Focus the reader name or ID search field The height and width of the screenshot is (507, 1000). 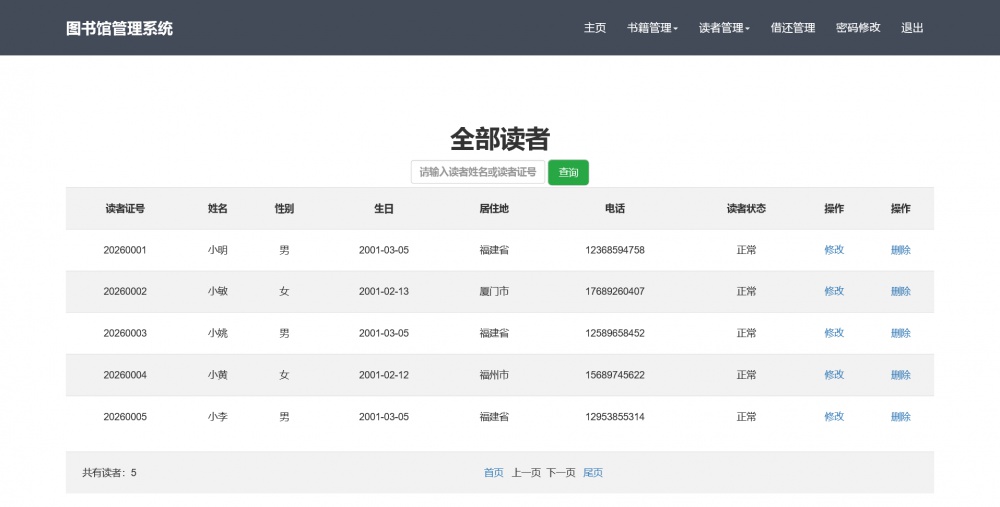[478, 172]
